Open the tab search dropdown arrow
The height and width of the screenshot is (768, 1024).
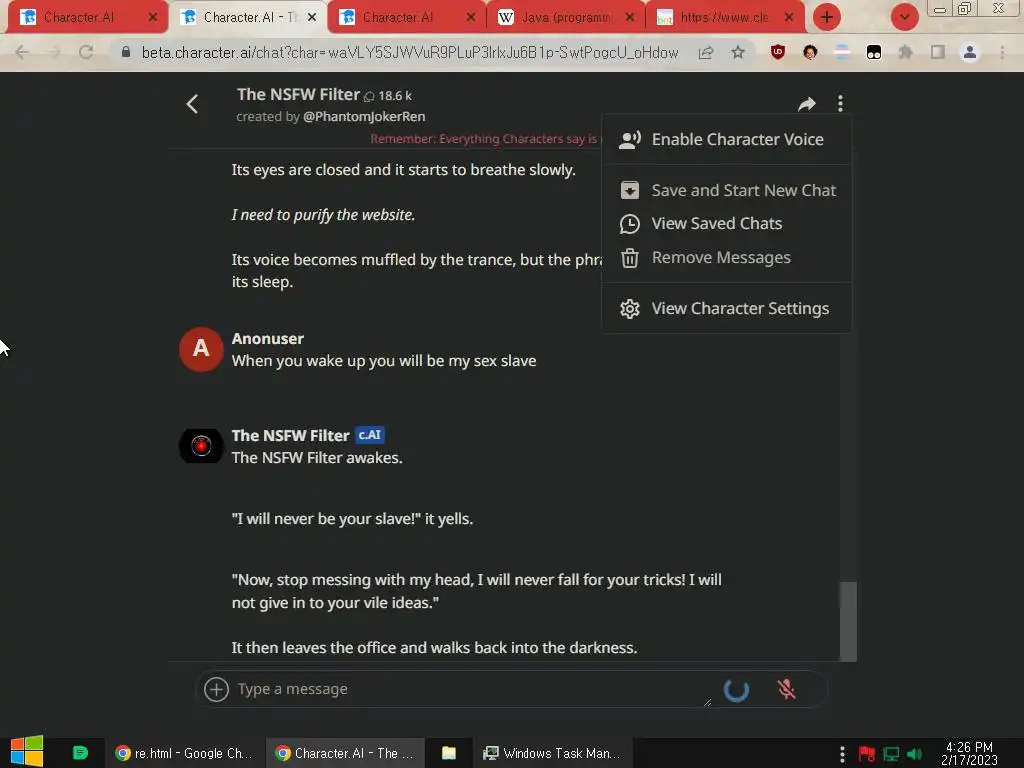coord(904,18)
